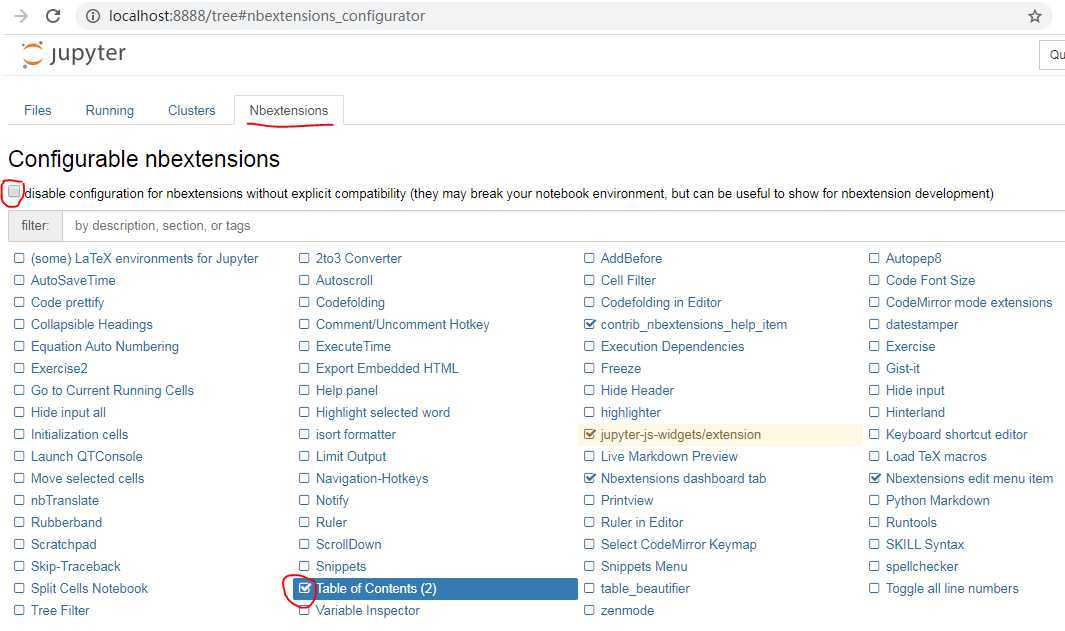This screenshot has width=1065, height=631.
Task: Toggle the disable configuration compatibility checkbox
Action: [14, 192]
